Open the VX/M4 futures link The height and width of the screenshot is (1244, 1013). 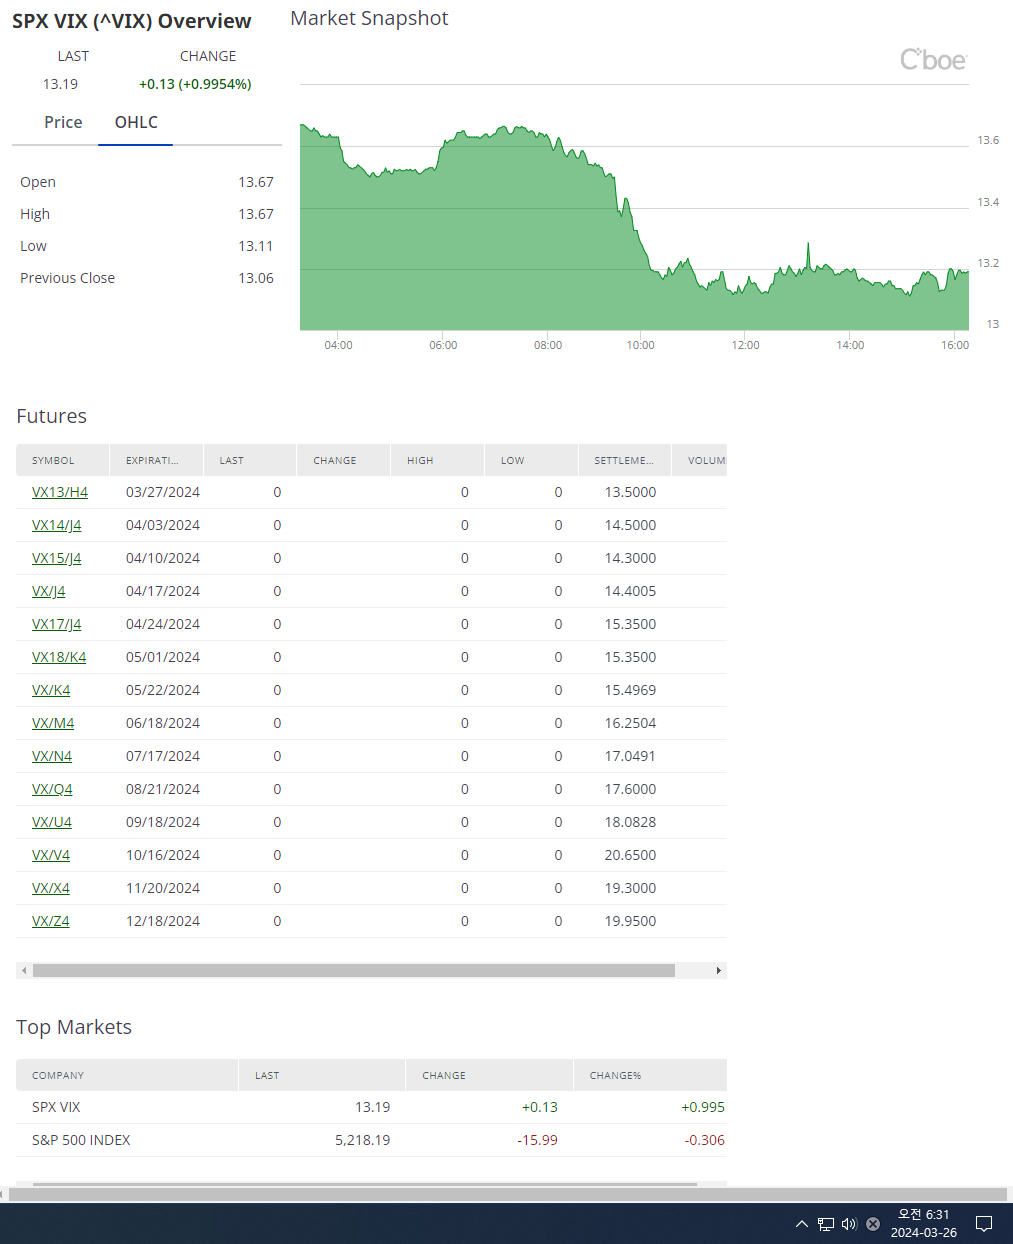[x=53, y=723]
